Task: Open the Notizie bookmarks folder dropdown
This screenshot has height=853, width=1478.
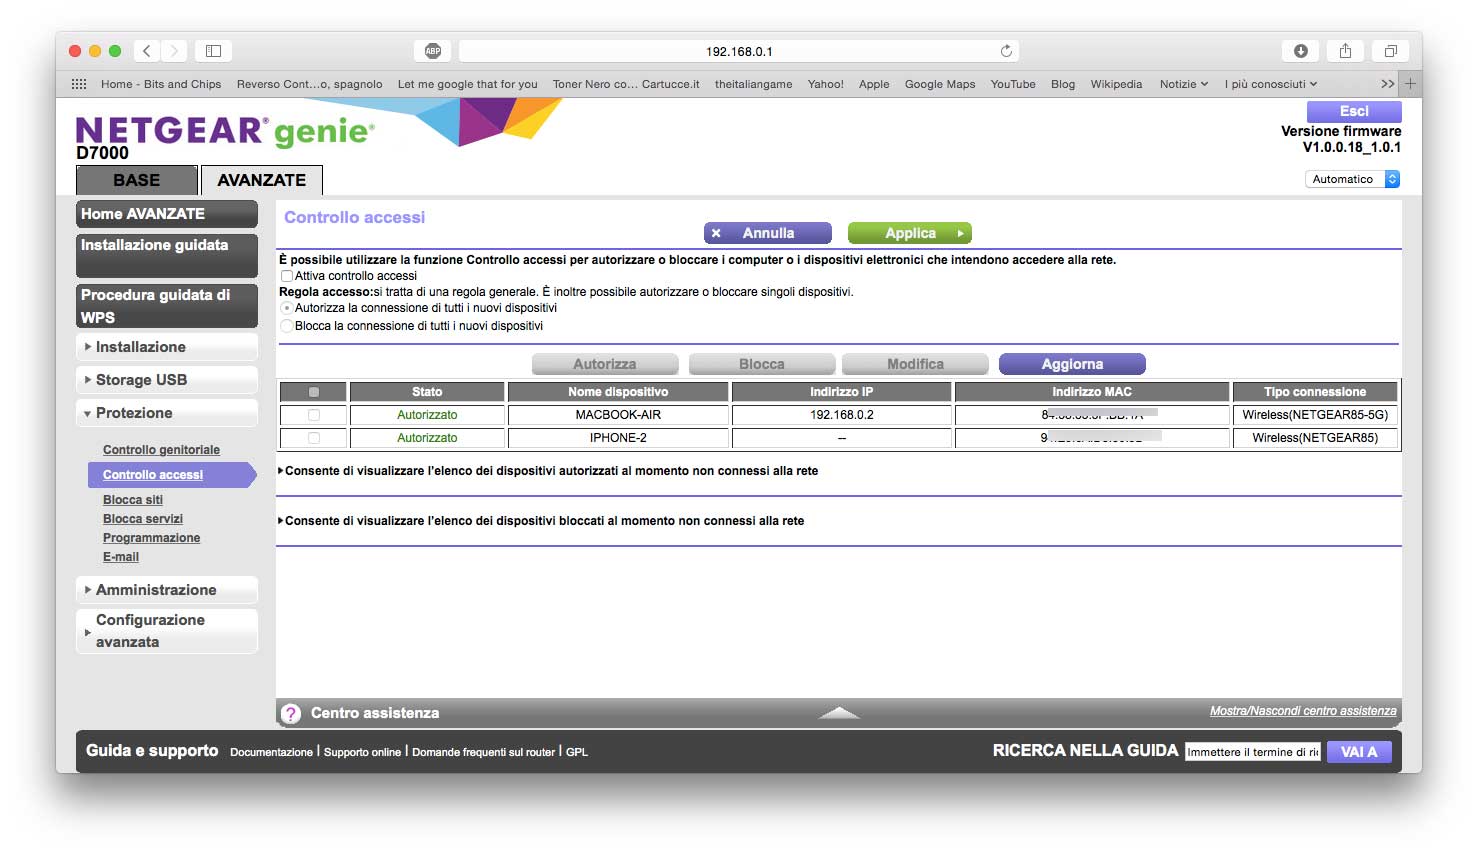Action: click(1184, 84)
